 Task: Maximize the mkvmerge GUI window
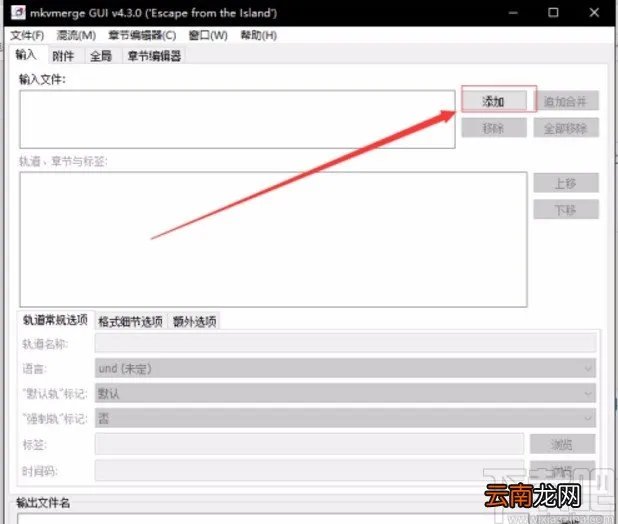click(x=553, y=13)
